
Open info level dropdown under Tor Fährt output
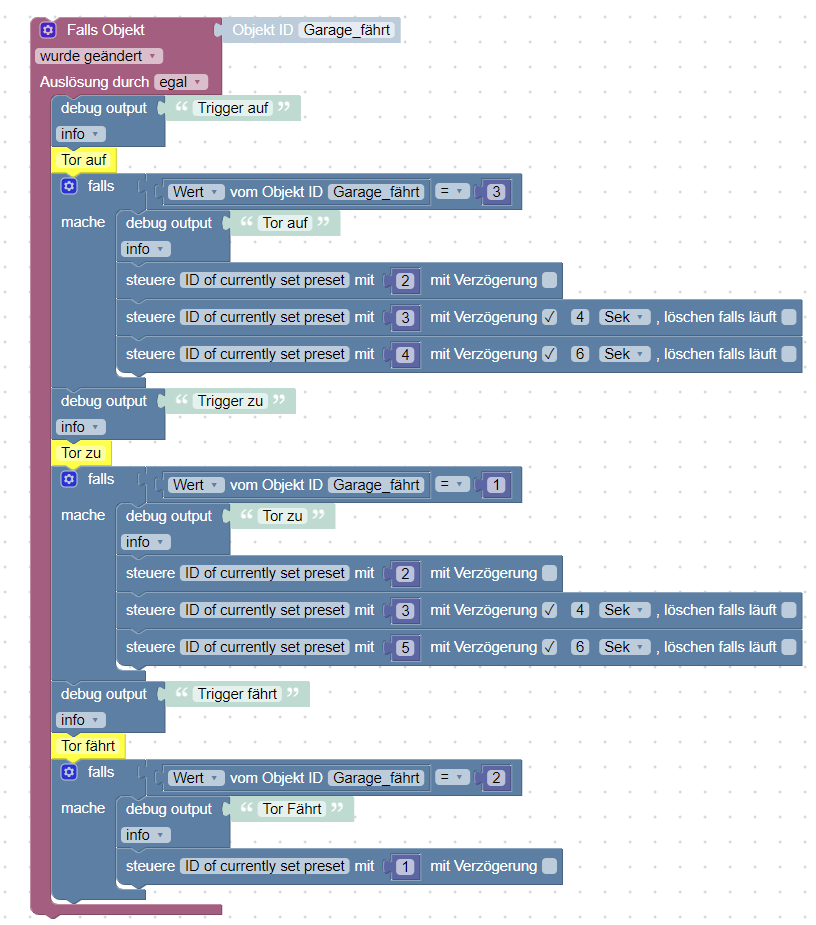(x=146, y=835)
